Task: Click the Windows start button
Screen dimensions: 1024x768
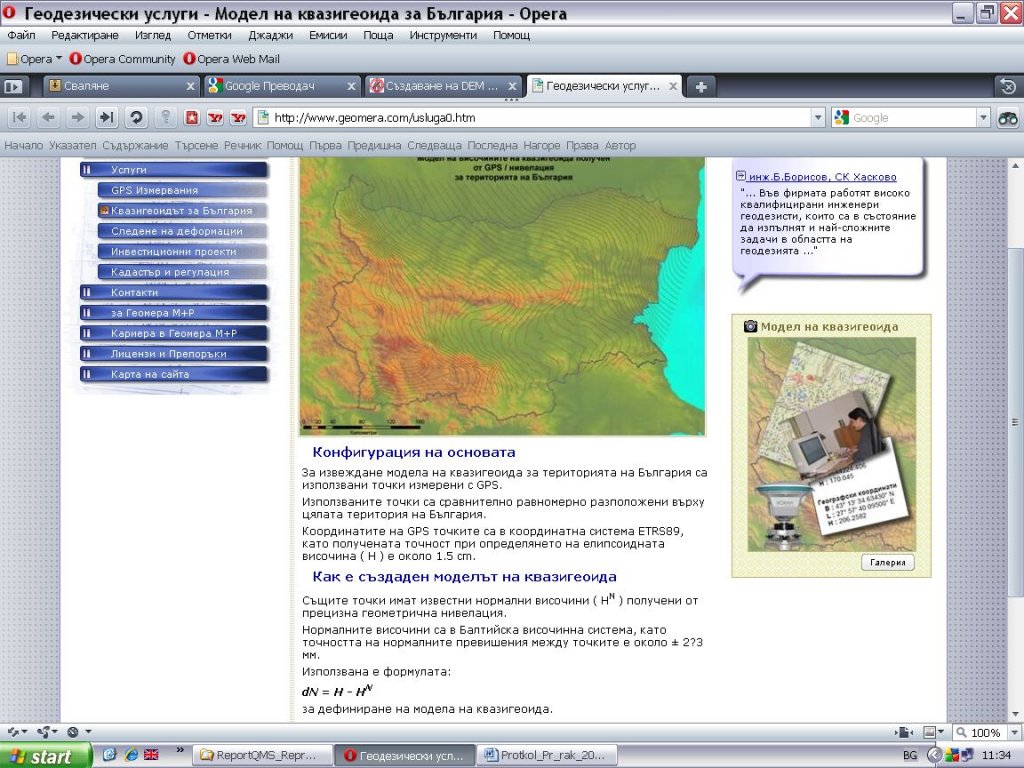Action: tap(46, 756)
